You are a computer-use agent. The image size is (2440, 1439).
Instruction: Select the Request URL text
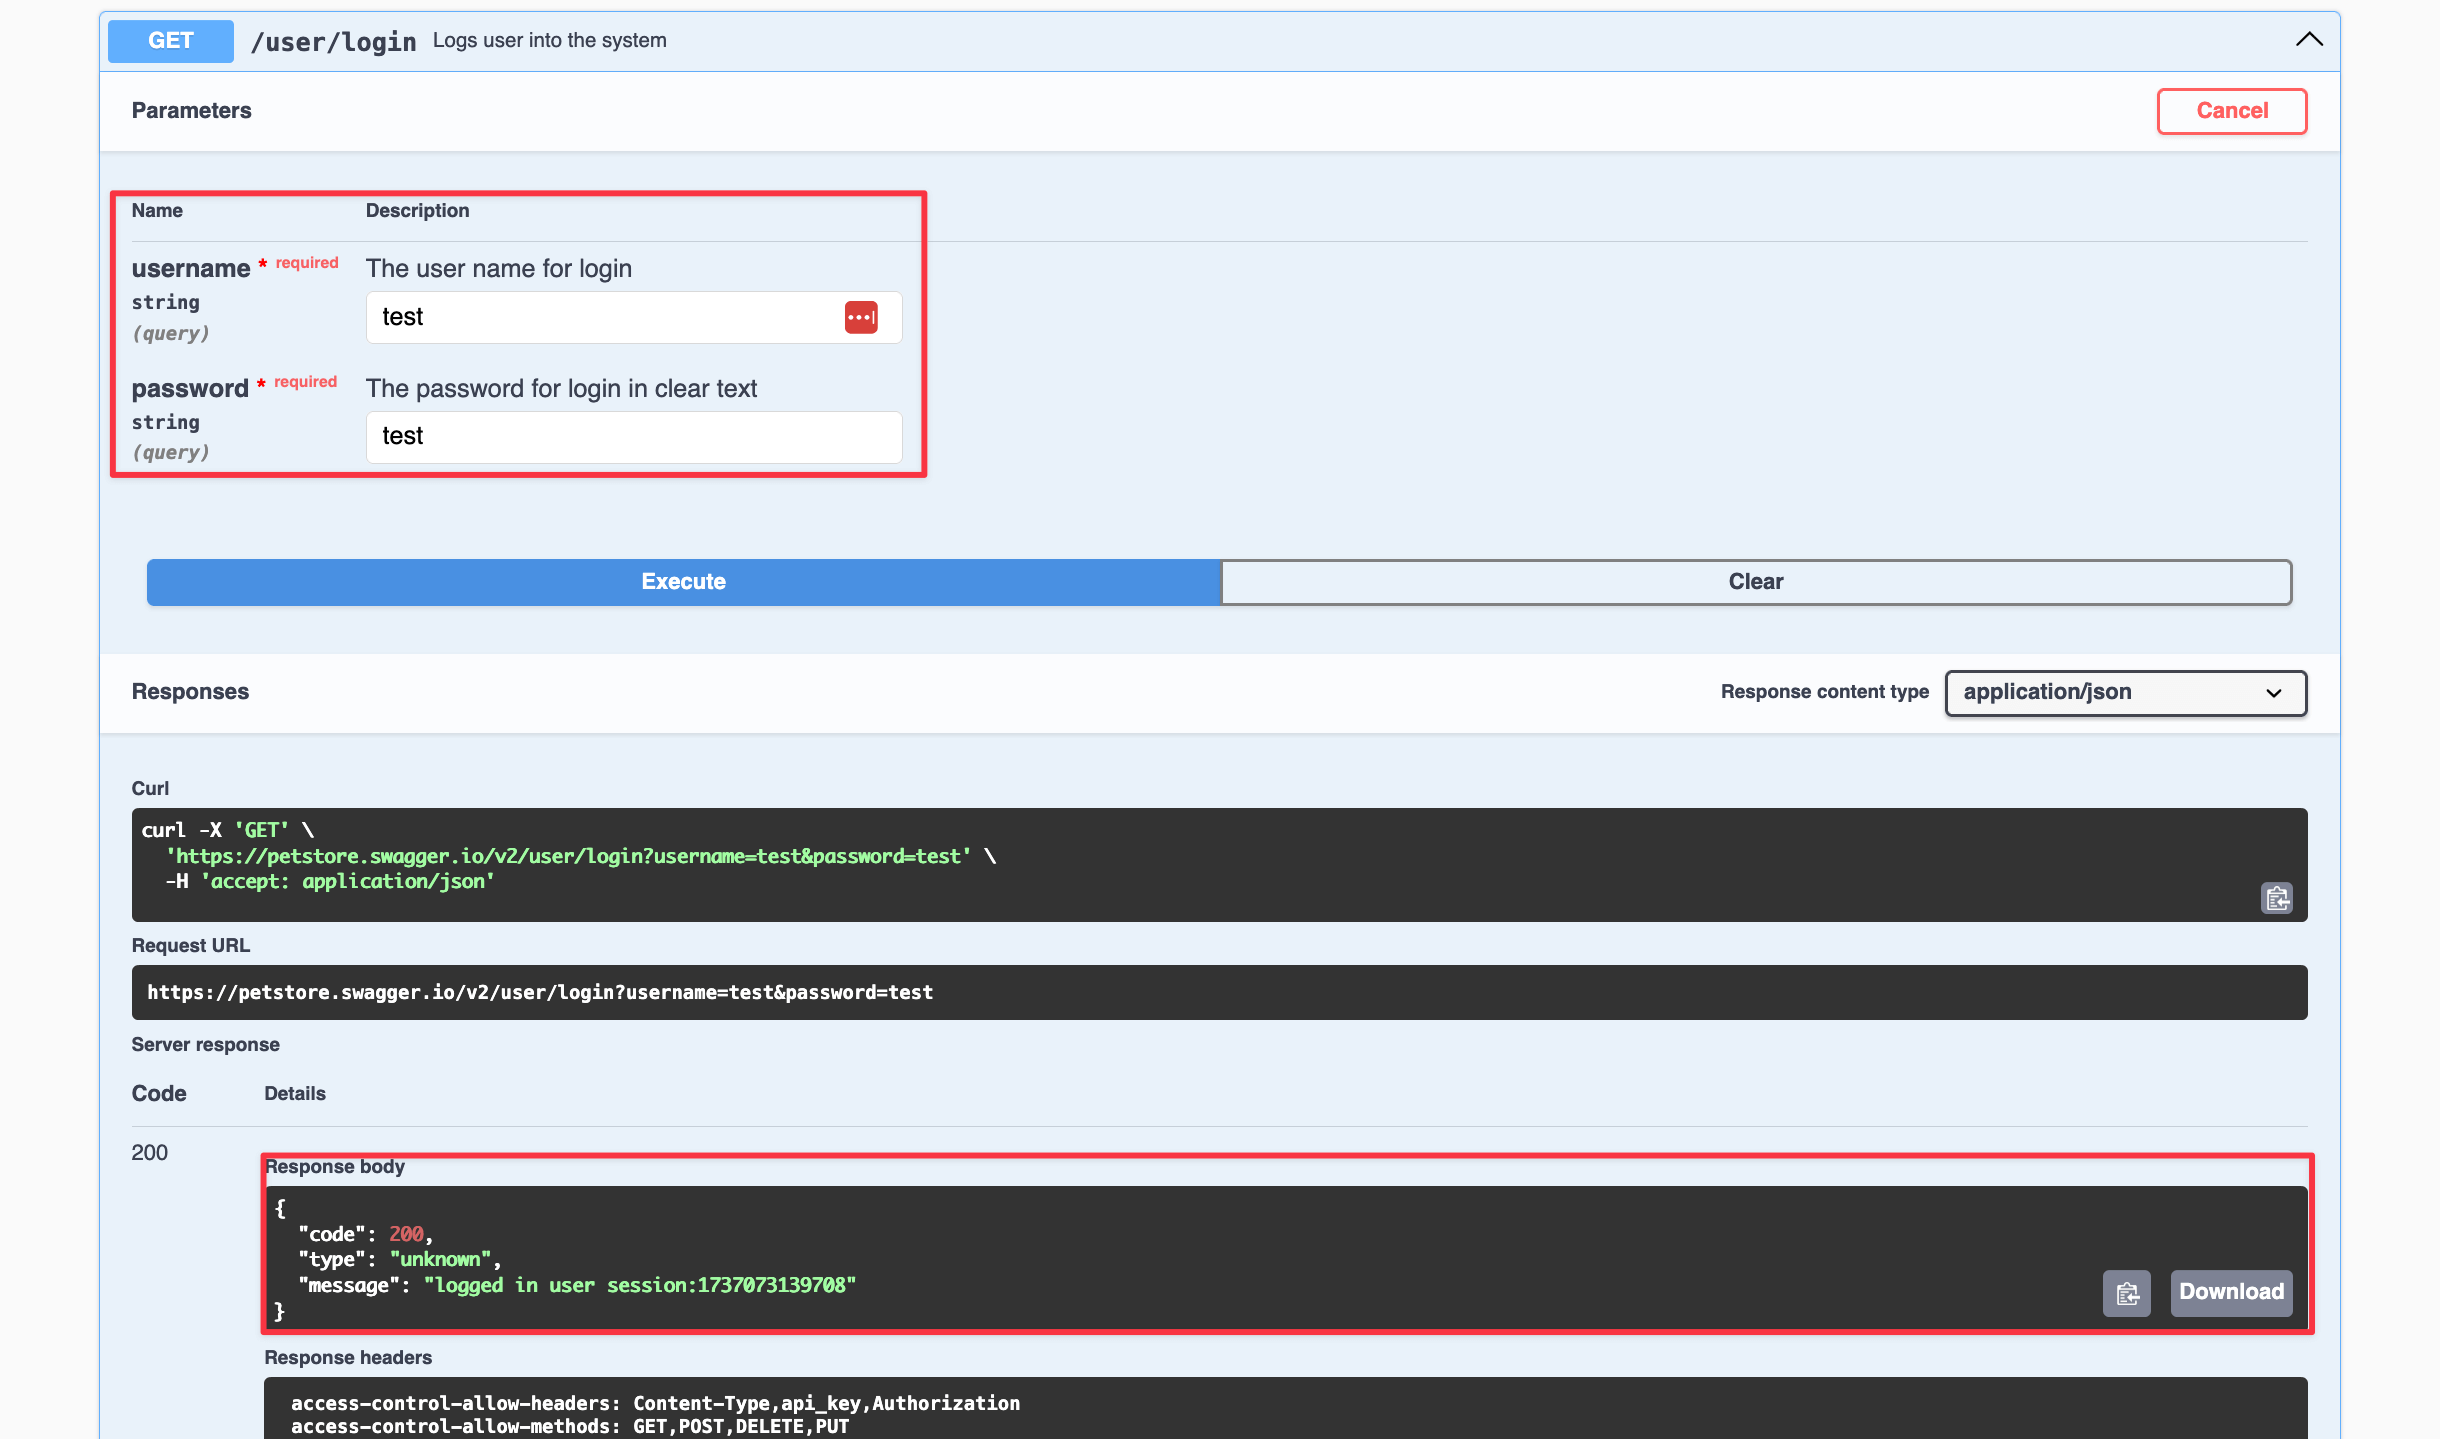click(x=540, y=992)
